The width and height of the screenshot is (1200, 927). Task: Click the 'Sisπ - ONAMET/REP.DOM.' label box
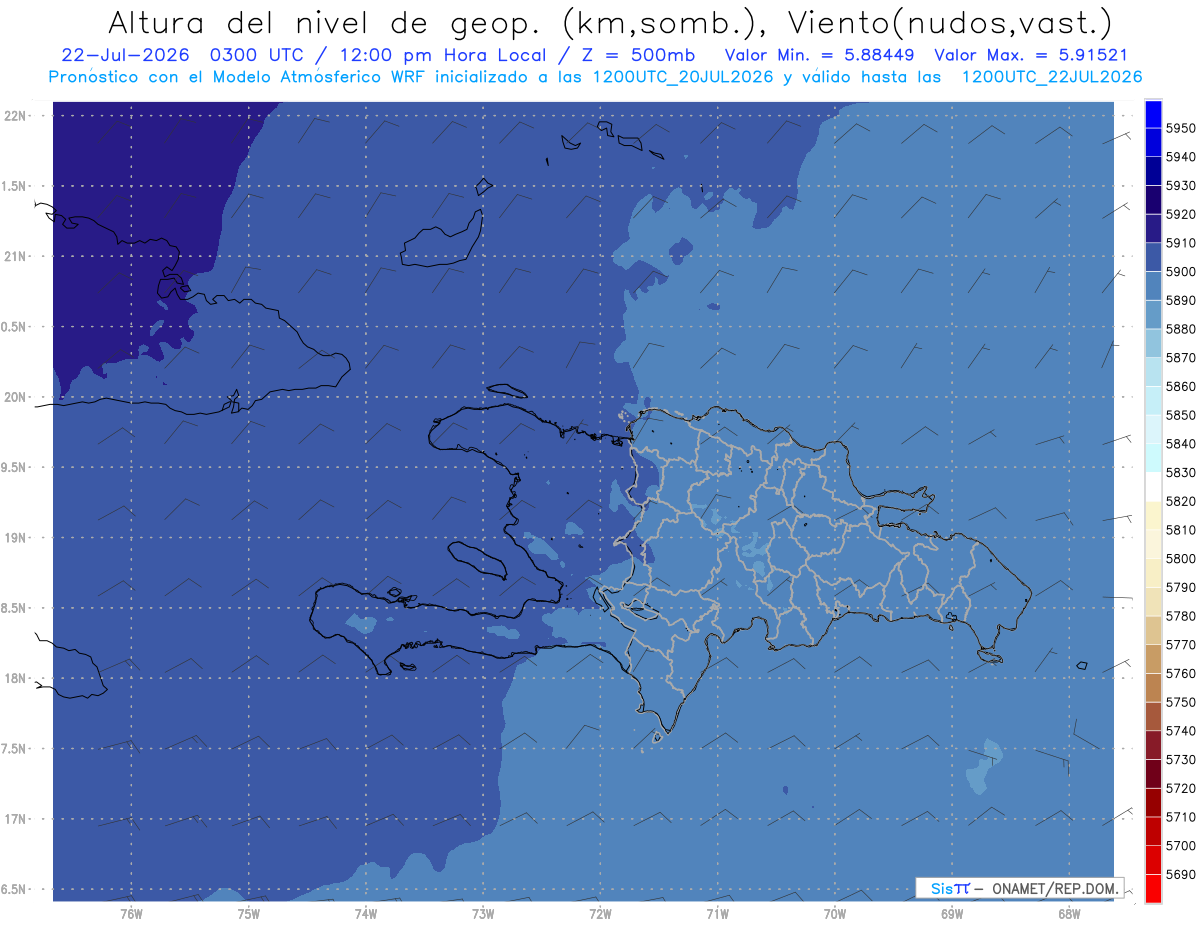(1020, 888)
